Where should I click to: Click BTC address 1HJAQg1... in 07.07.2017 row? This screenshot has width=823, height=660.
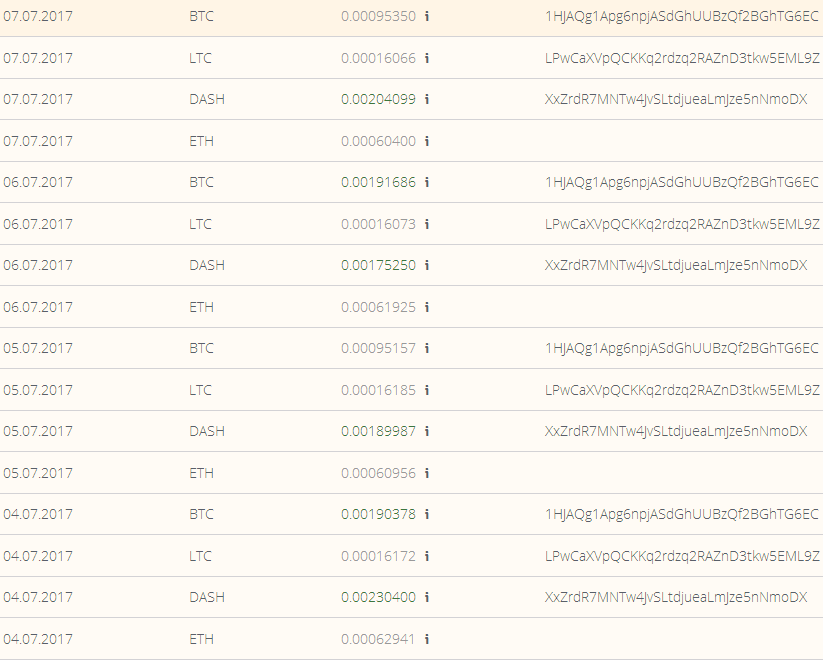pyautogui.click(x=682, y=17)
